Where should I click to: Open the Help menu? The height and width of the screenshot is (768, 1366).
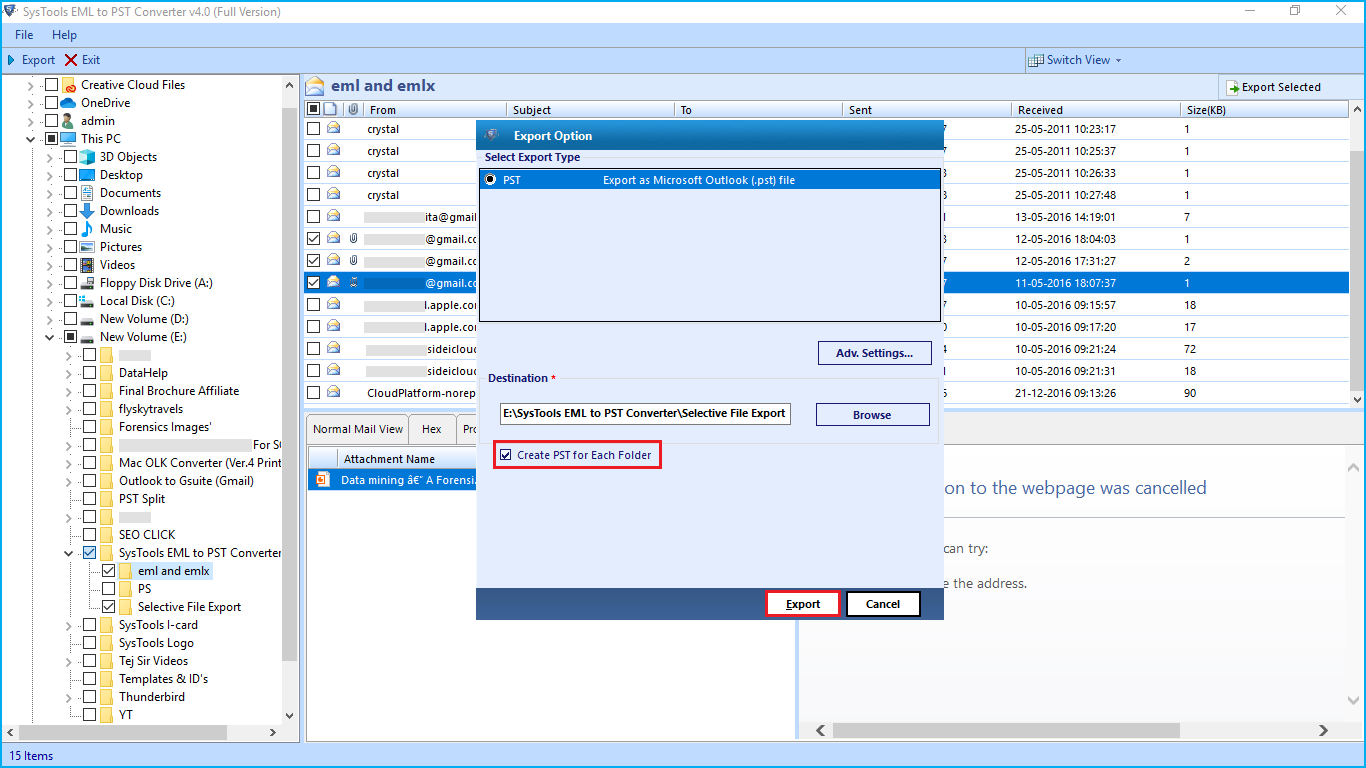[64, 35]
